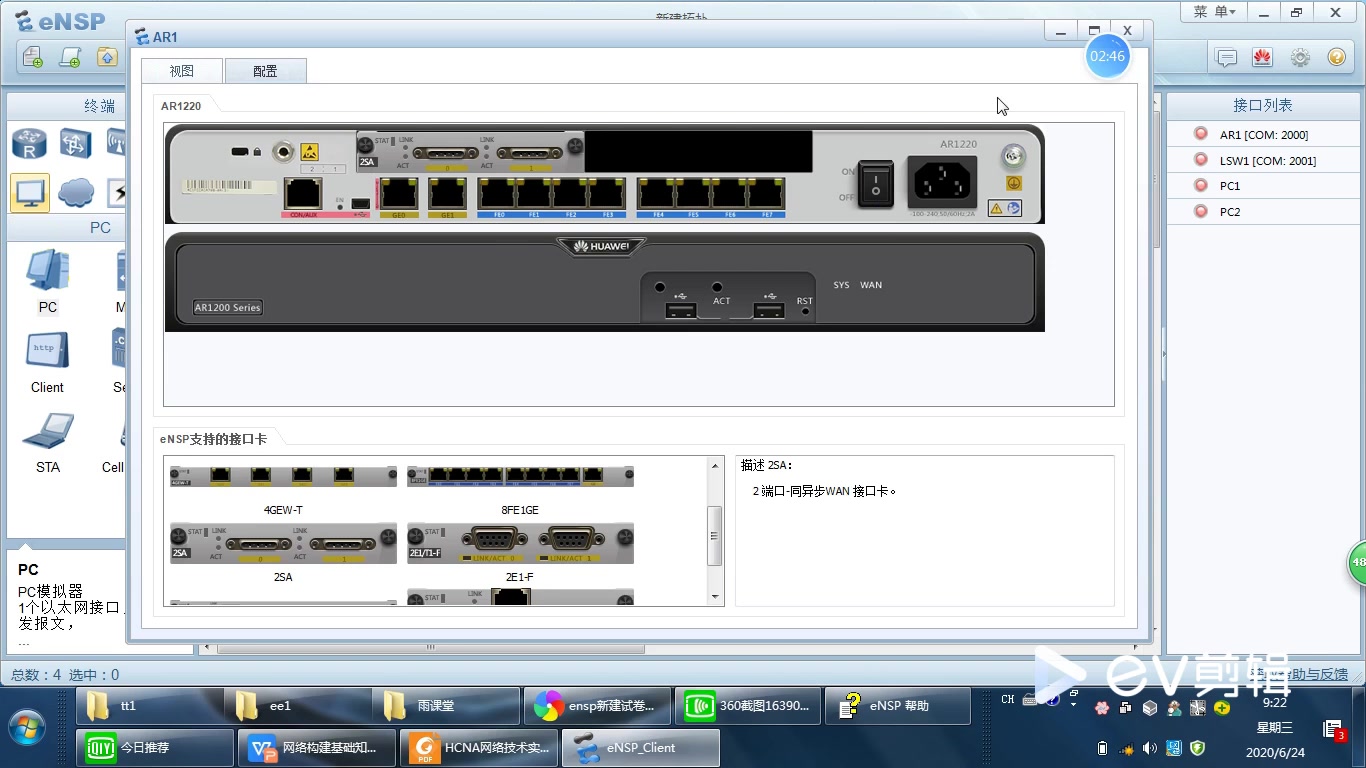This screenshot has width=1366, height=768.
Task: Pick the STA laptop device icon
Action: (47, 431)
